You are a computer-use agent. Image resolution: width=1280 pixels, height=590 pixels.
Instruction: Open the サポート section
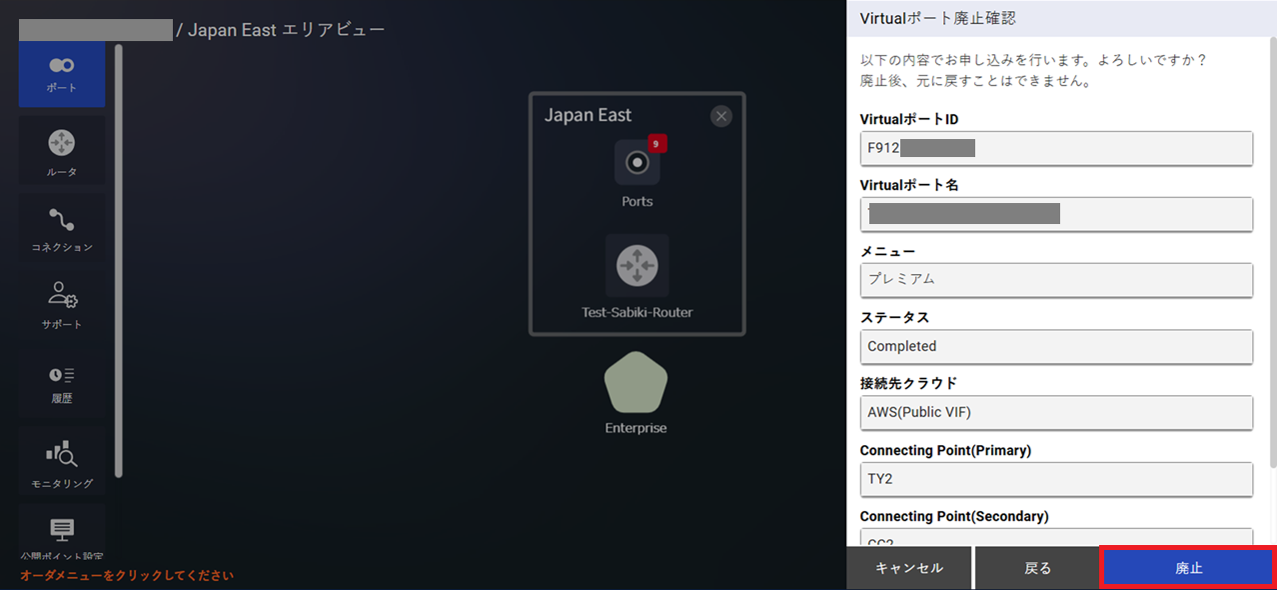(x=61, y=305)
